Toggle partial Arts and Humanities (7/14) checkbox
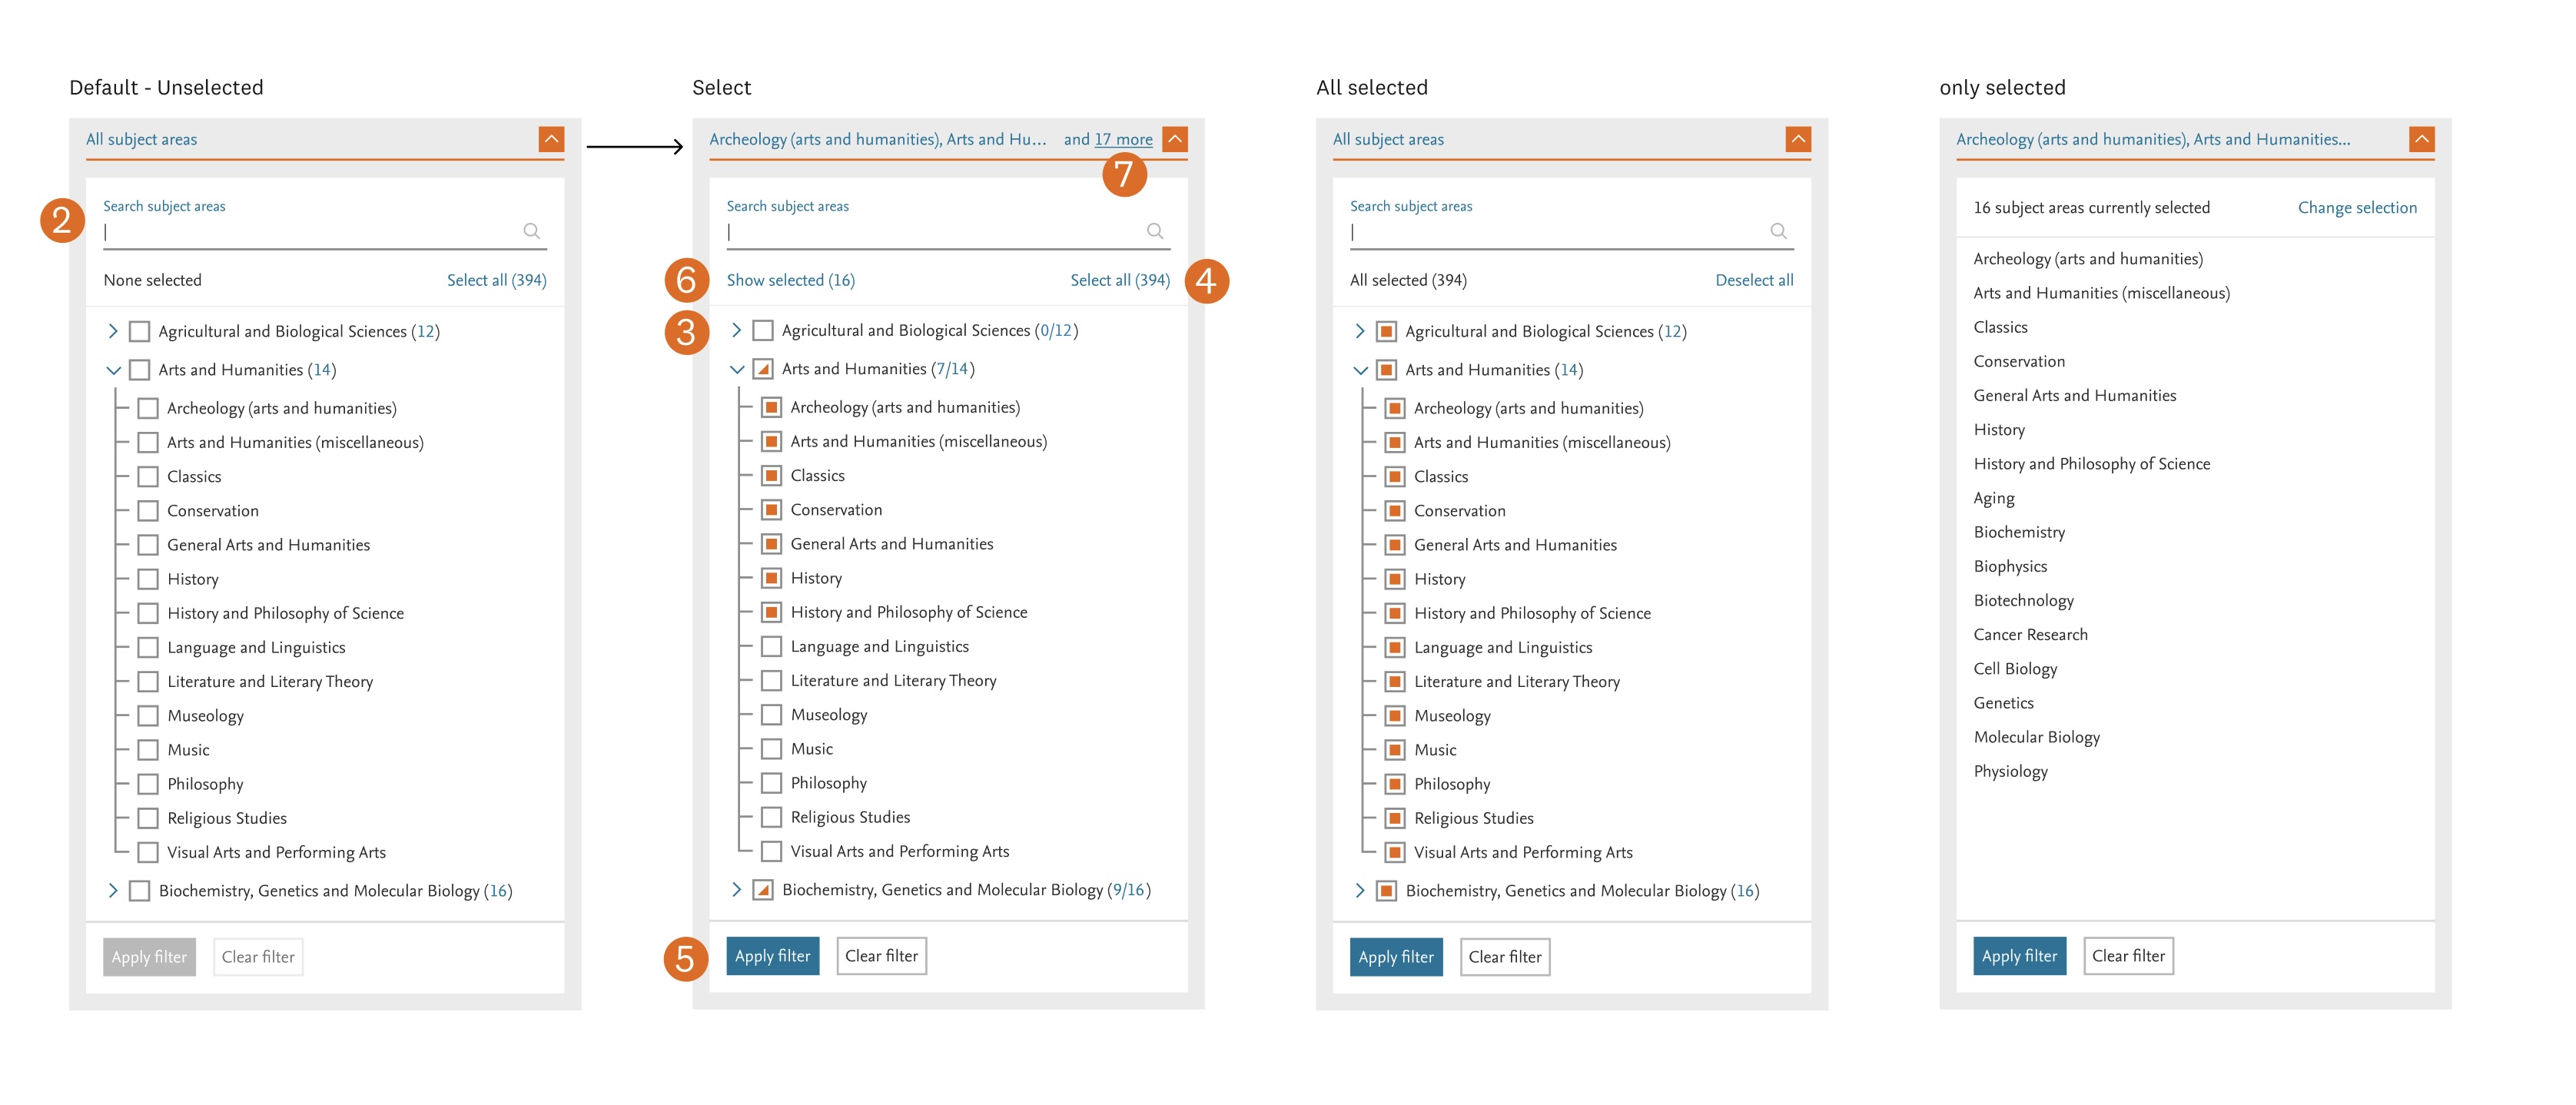 763,369
